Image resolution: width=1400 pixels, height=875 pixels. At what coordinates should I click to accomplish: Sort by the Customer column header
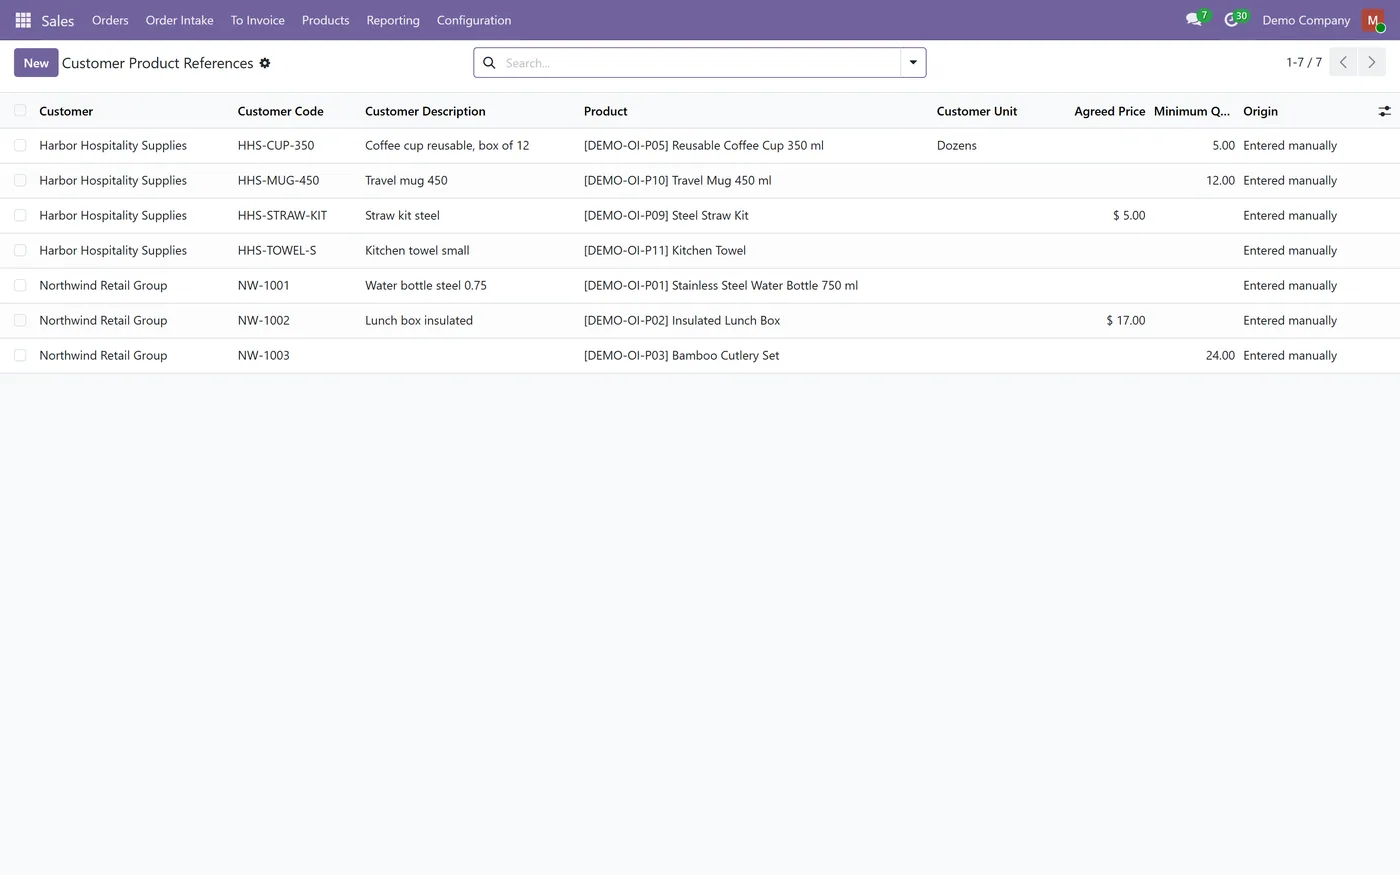[66, 111]
